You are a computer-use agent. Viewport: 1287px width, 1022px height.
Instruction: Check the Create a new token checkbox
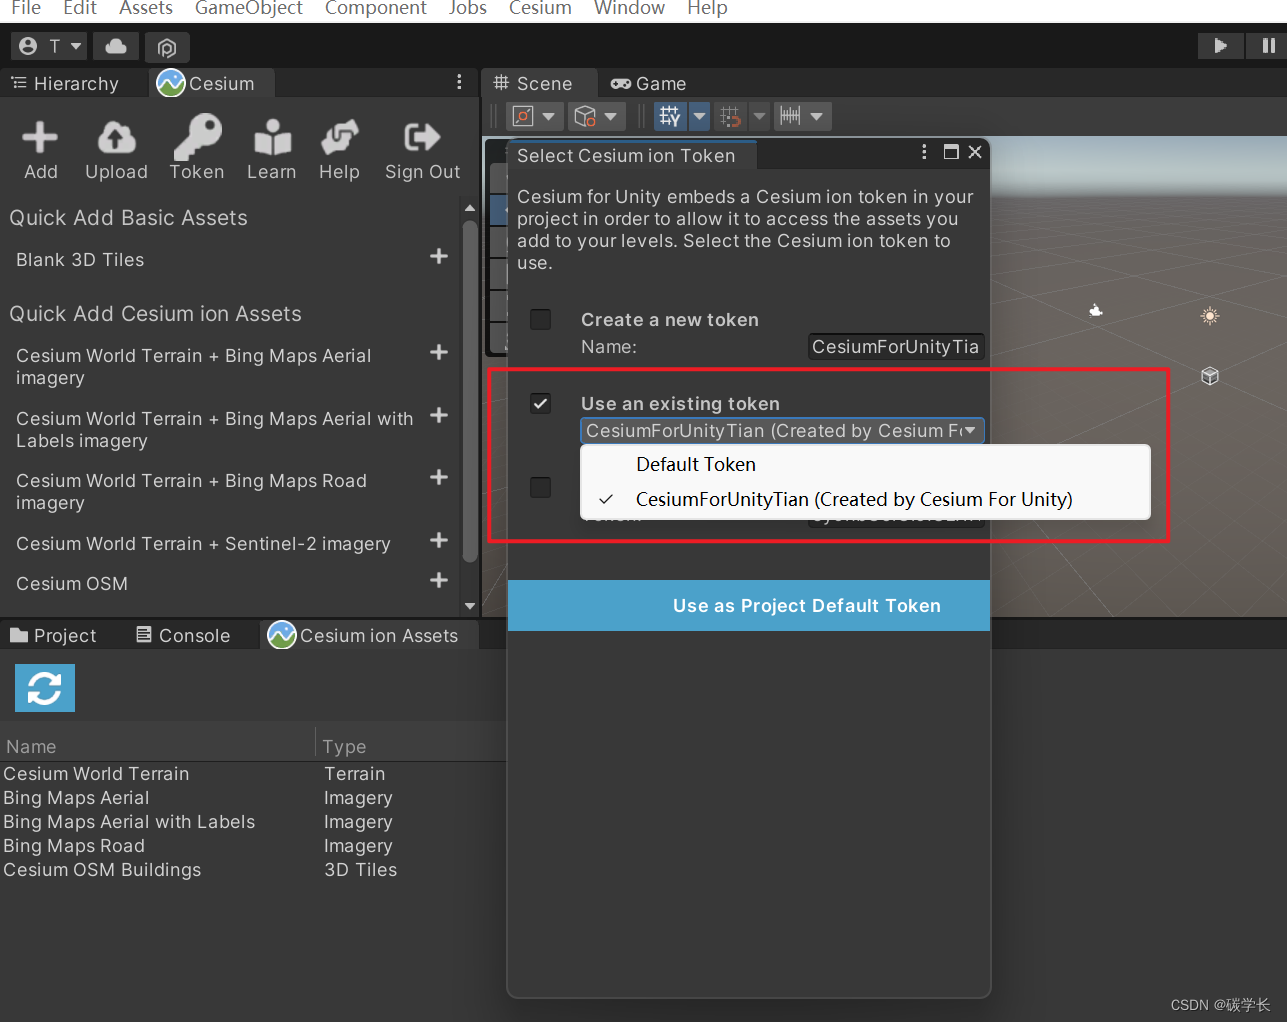point(541,320)
